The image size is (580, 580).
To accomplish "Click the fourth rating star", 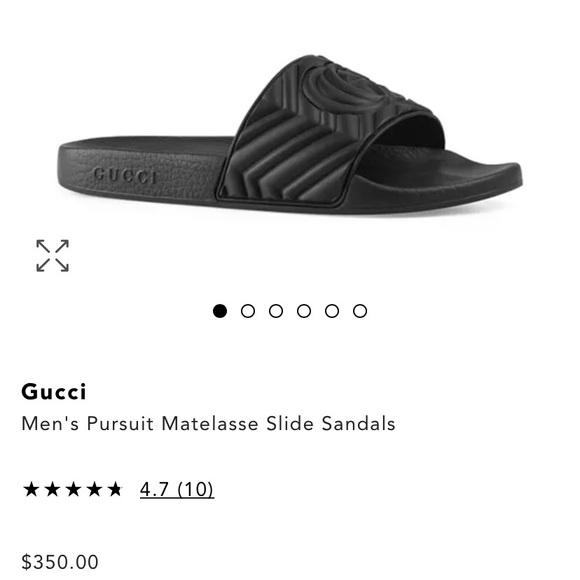I will coord(94,489).
